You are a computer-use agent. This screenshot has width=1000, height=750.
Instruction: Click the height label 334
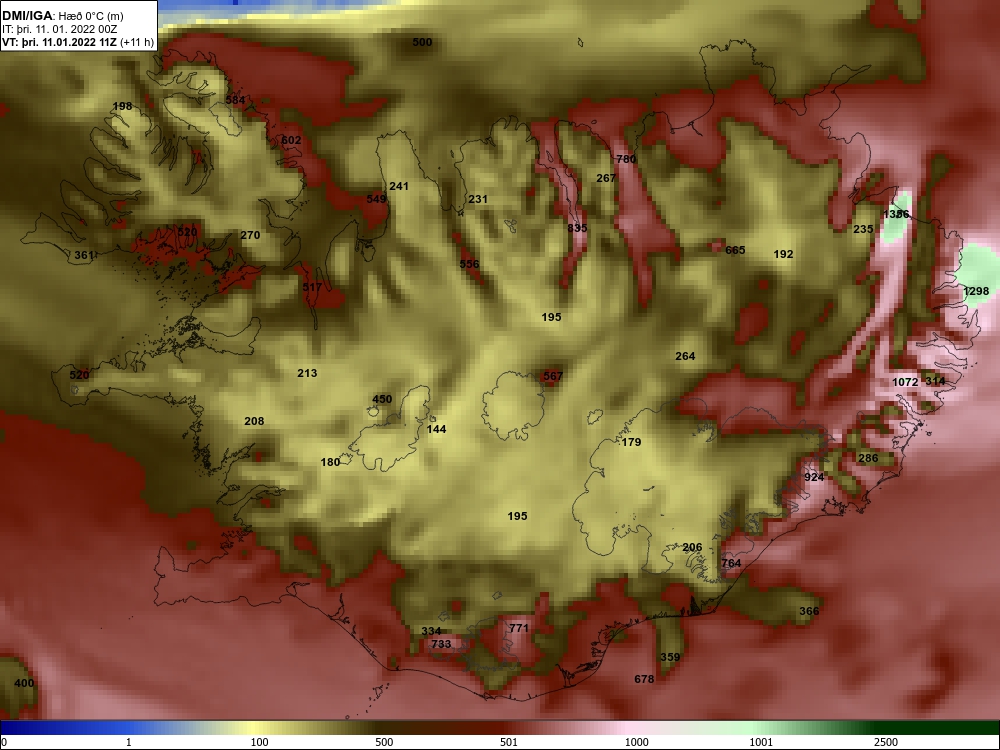431,631
